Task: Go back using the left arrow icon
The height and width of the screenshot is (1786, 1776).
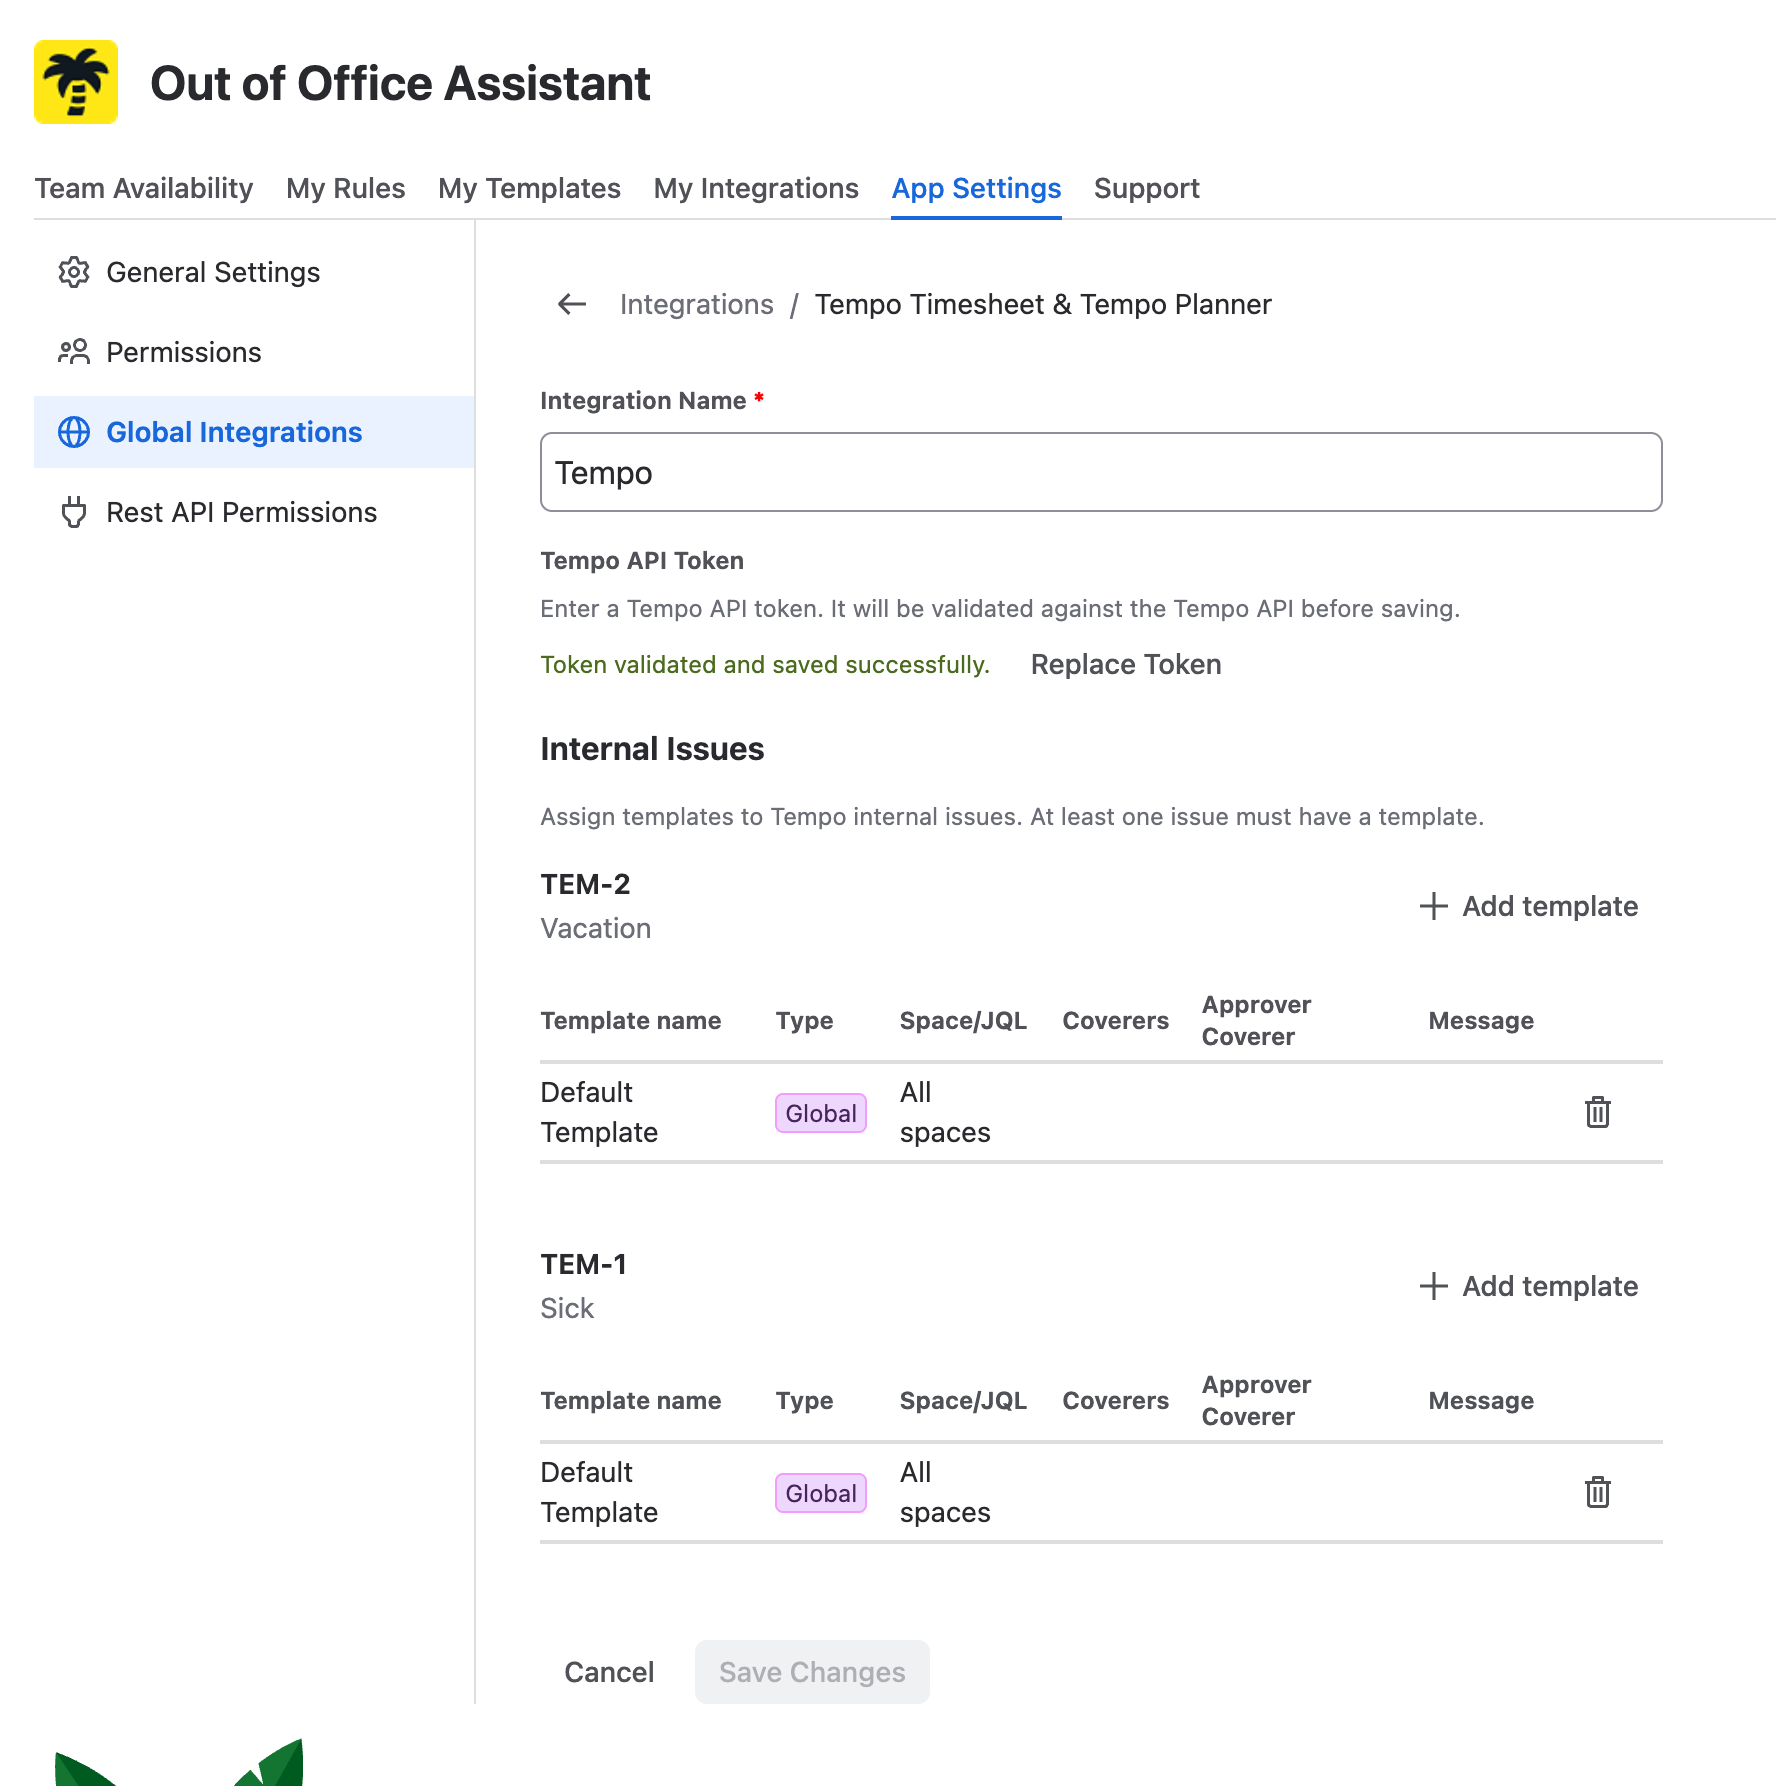Action: pyautogui.click(x=572, y=304)
